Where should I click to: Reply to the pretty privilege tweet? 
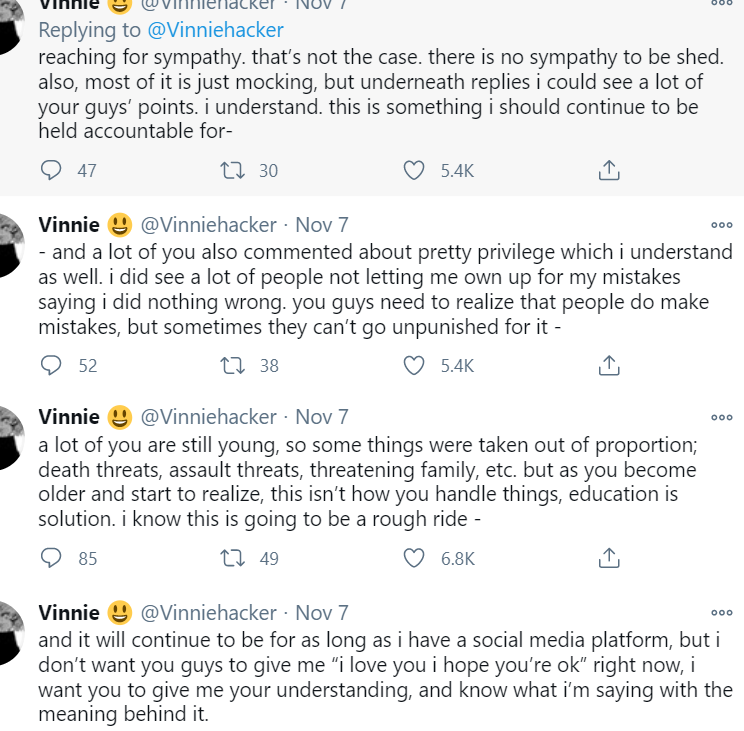click(x=51, y=365)
